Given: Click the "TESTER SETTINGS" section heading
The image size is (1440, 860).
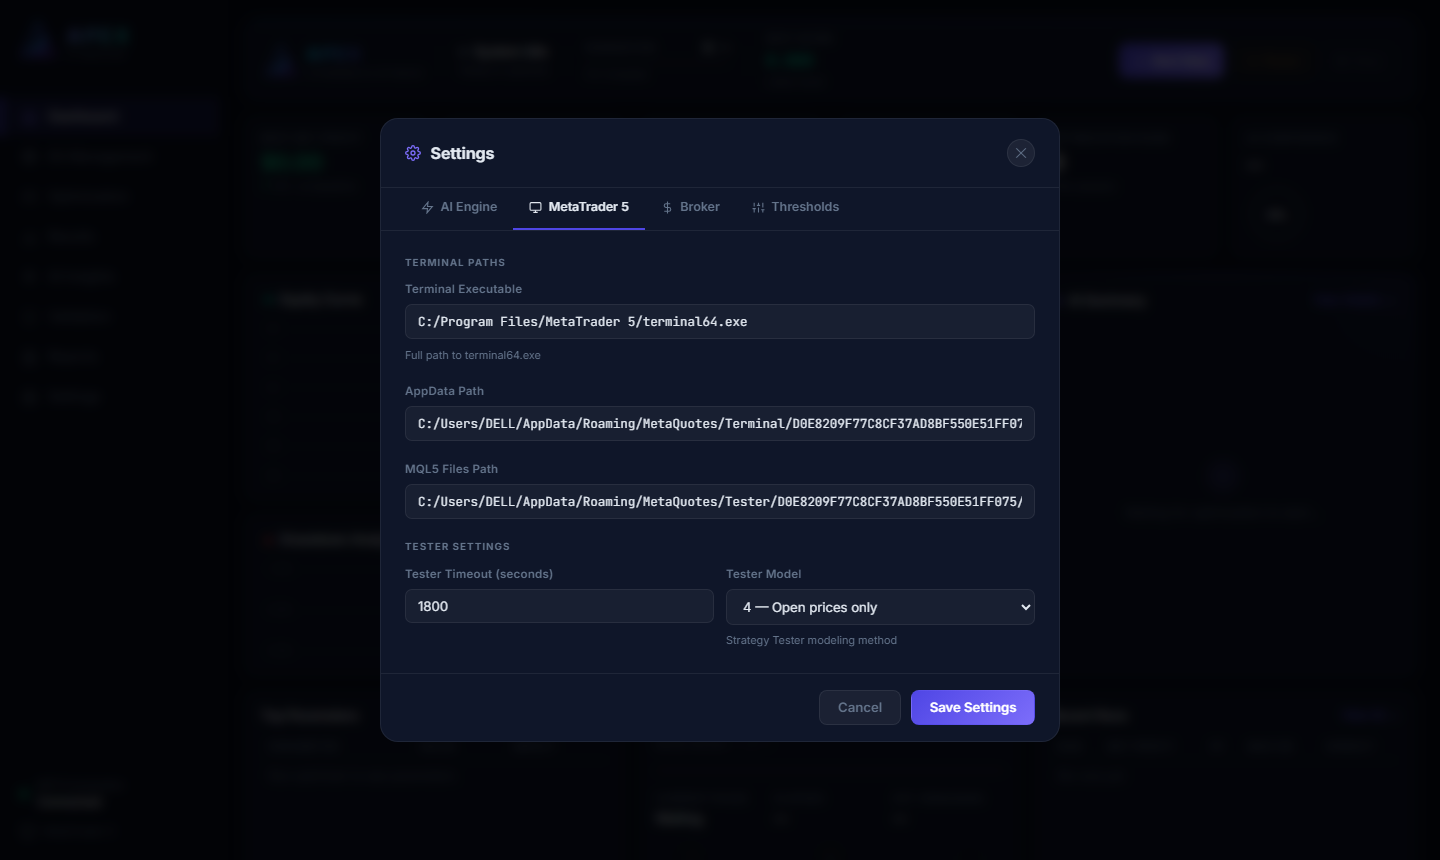Looking at the screenshot, I should (x=457, y=547).
